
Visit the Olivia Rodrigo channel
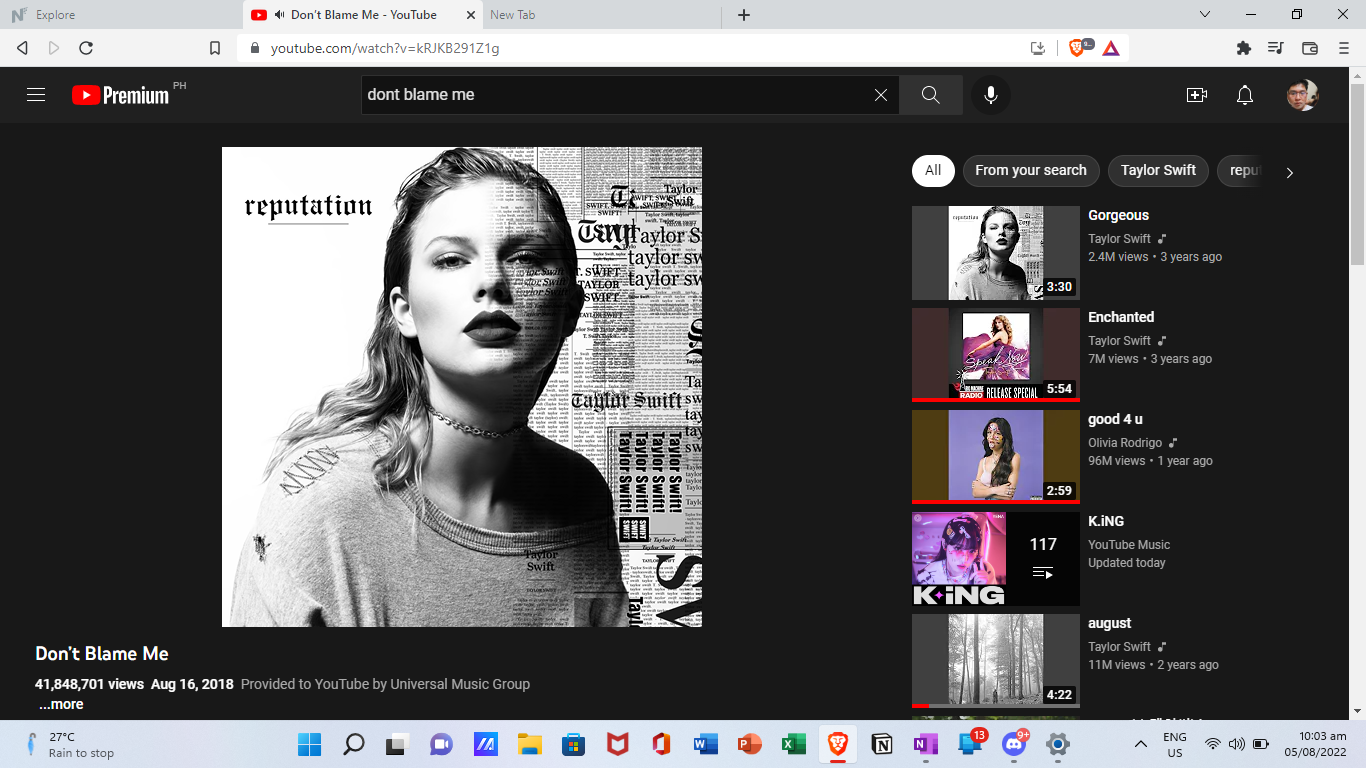[1125, 443]
